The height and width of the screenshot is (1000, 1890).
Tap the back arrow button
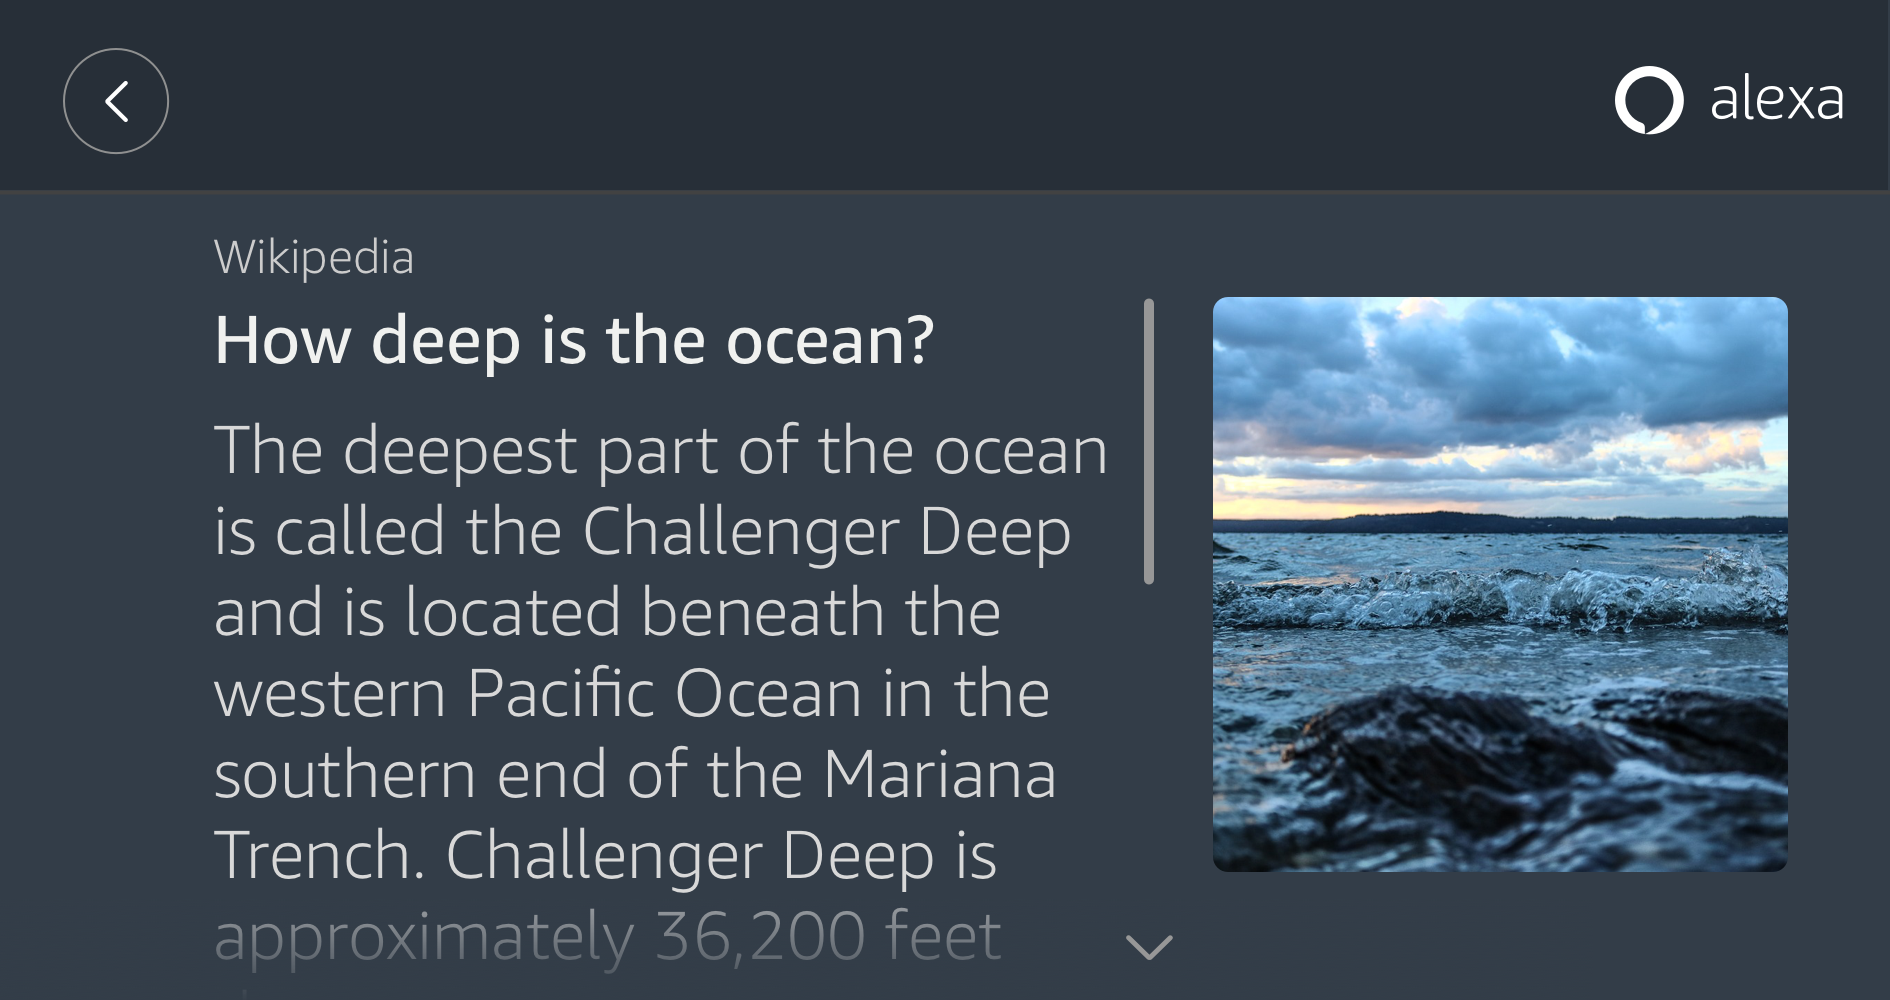click(x=116, y=101)
